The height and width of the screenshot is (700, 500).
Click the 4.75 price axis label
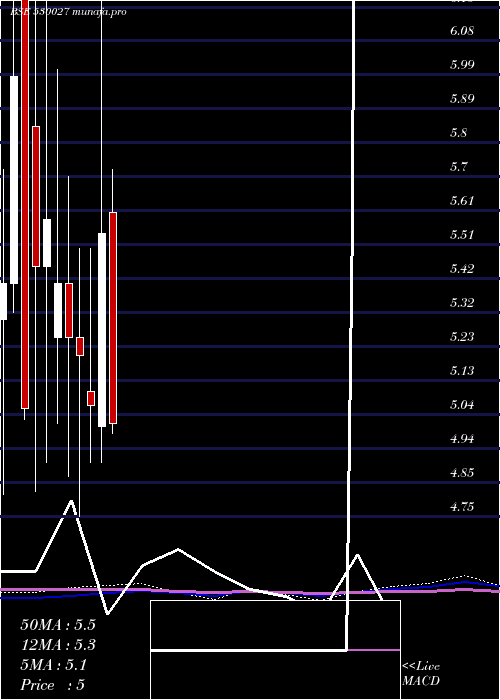[x=461, y=507]
